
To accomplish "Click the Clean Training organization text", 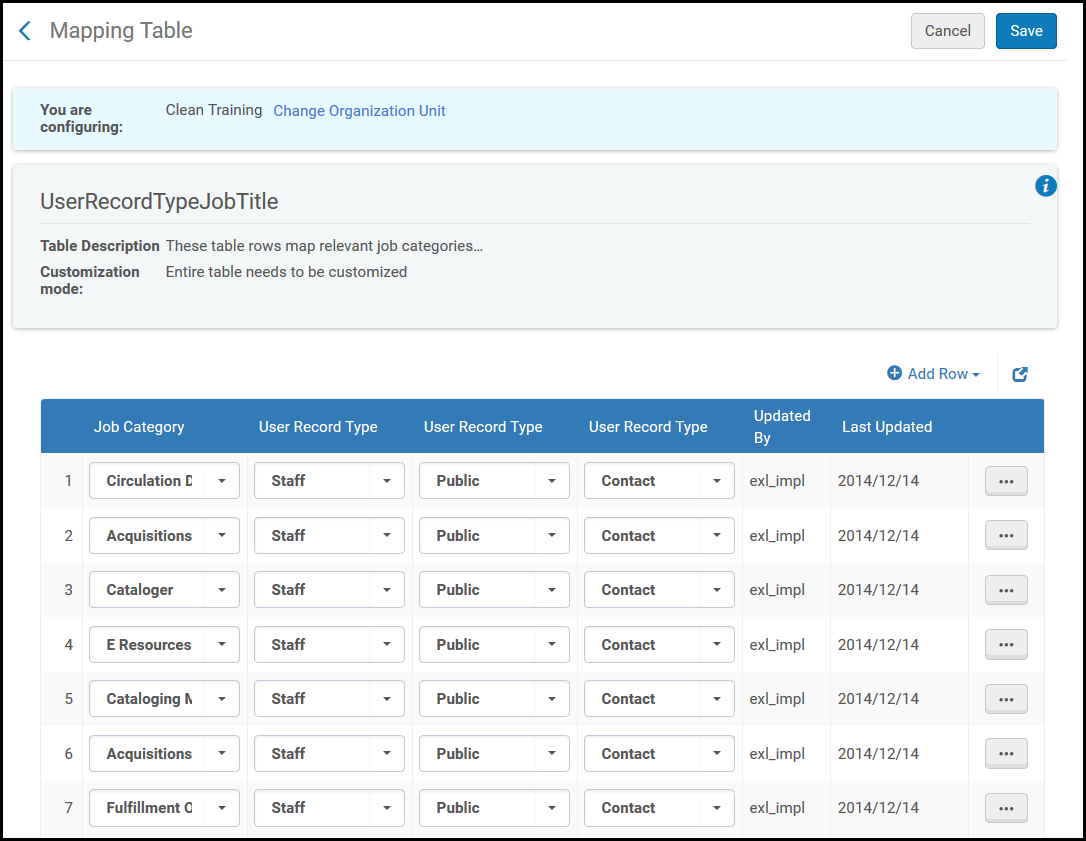I will [213, 110].
